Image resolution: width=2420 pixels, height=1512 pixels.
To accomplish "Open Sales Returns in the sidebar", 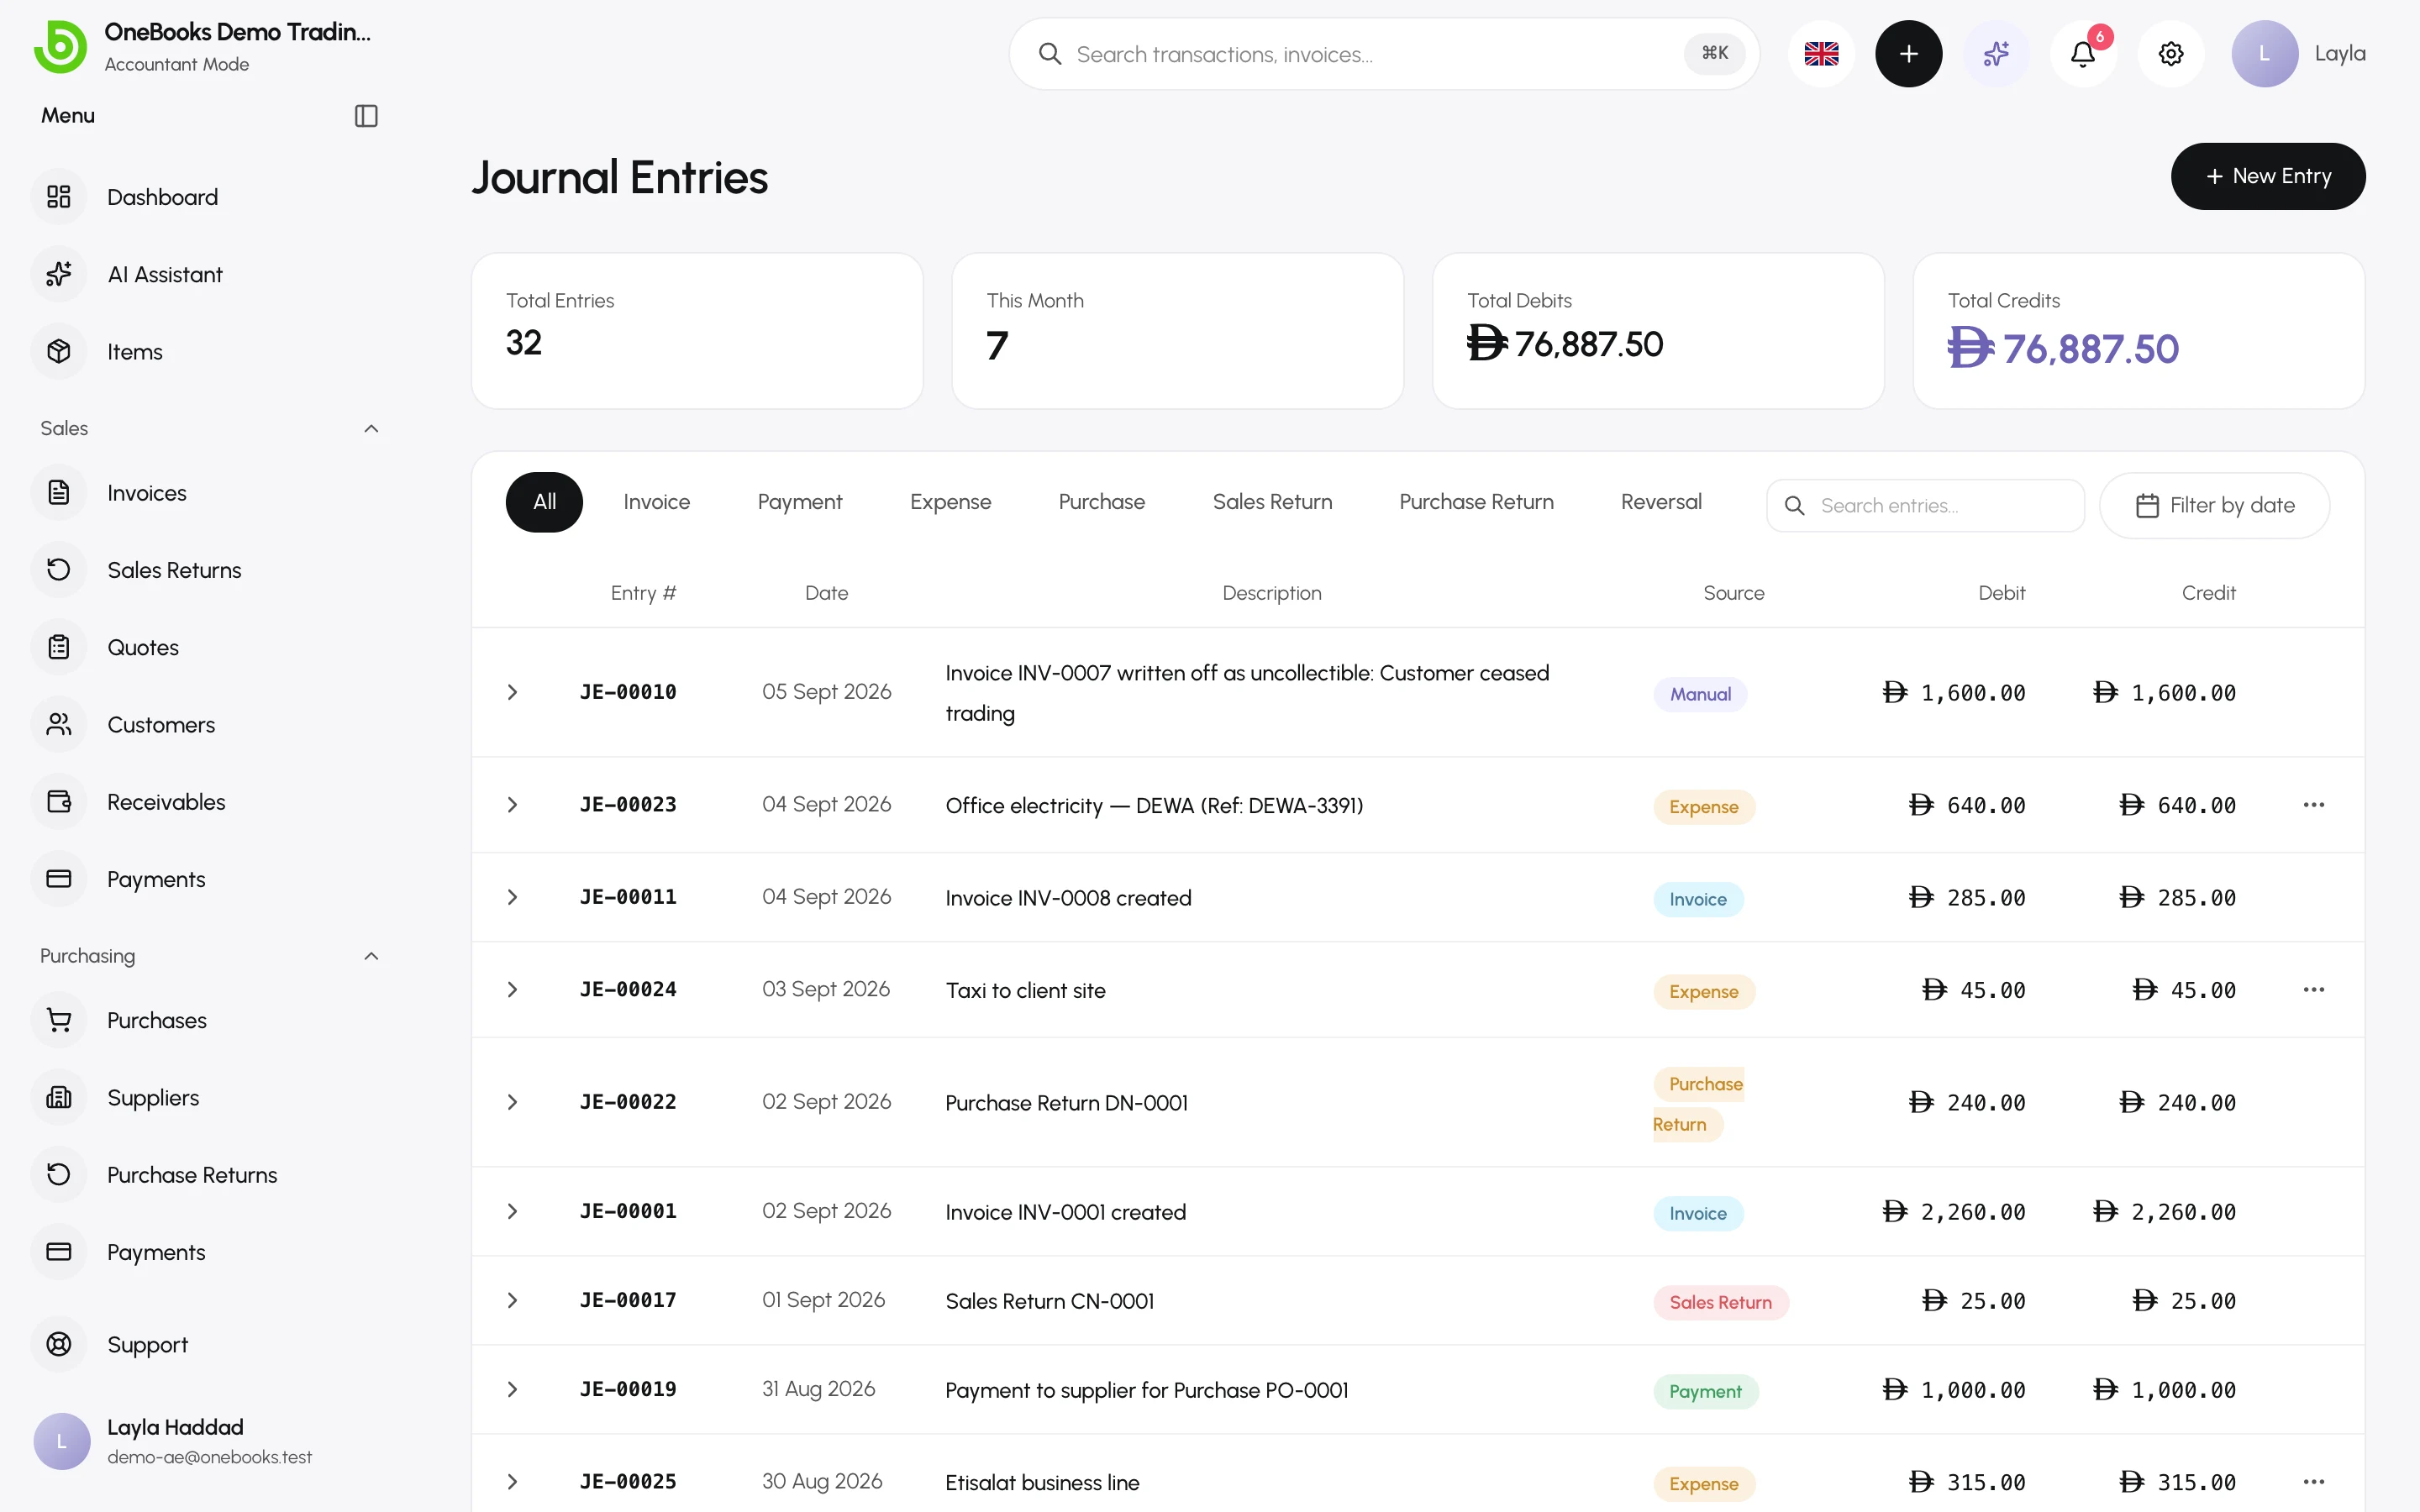I will coord(205,570).
